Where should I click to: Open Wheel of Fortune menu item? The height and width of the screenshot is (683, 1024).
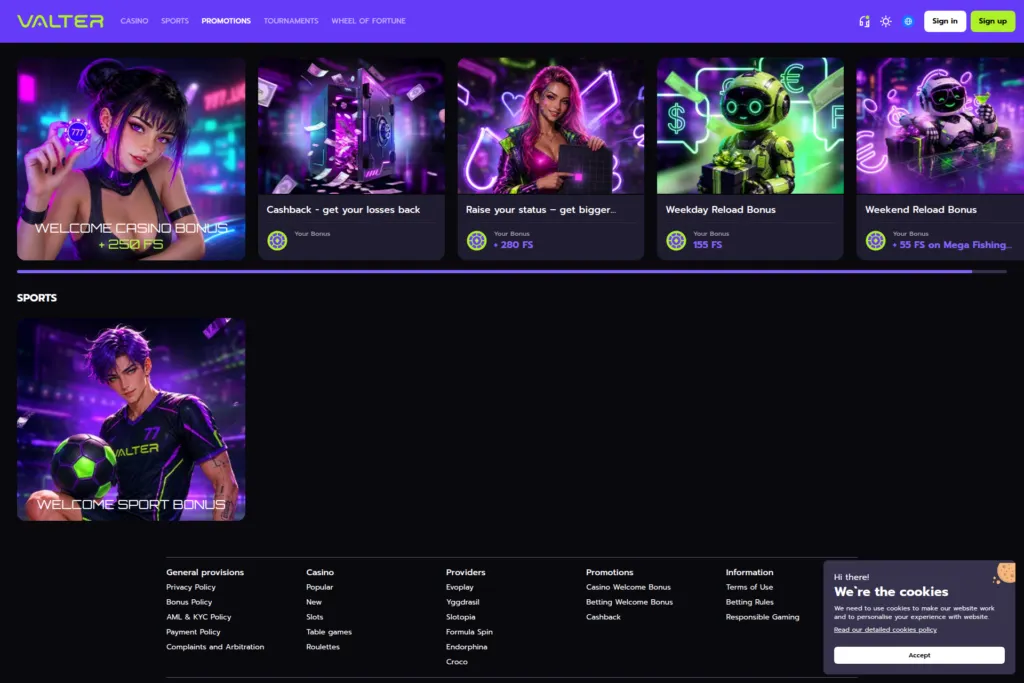(368, 21)
